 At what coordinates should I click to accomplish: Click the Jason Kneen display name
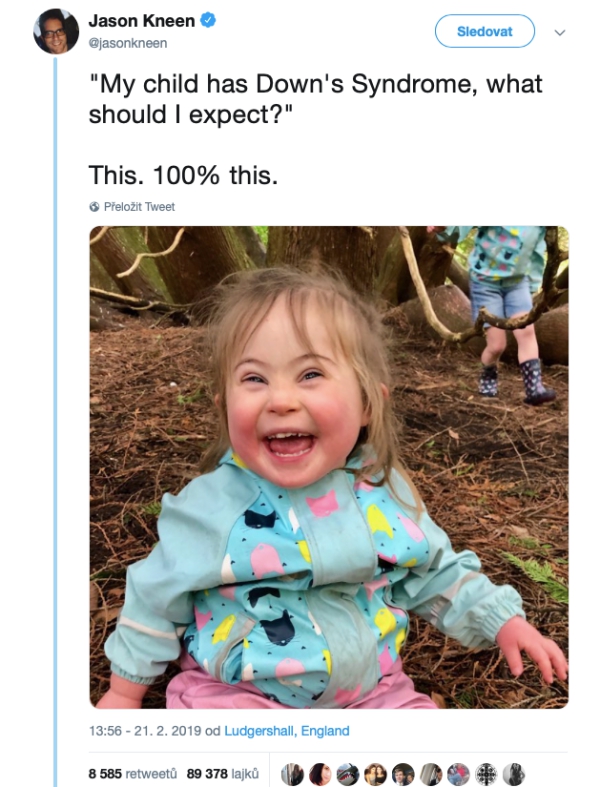click(x=142, y=21)
